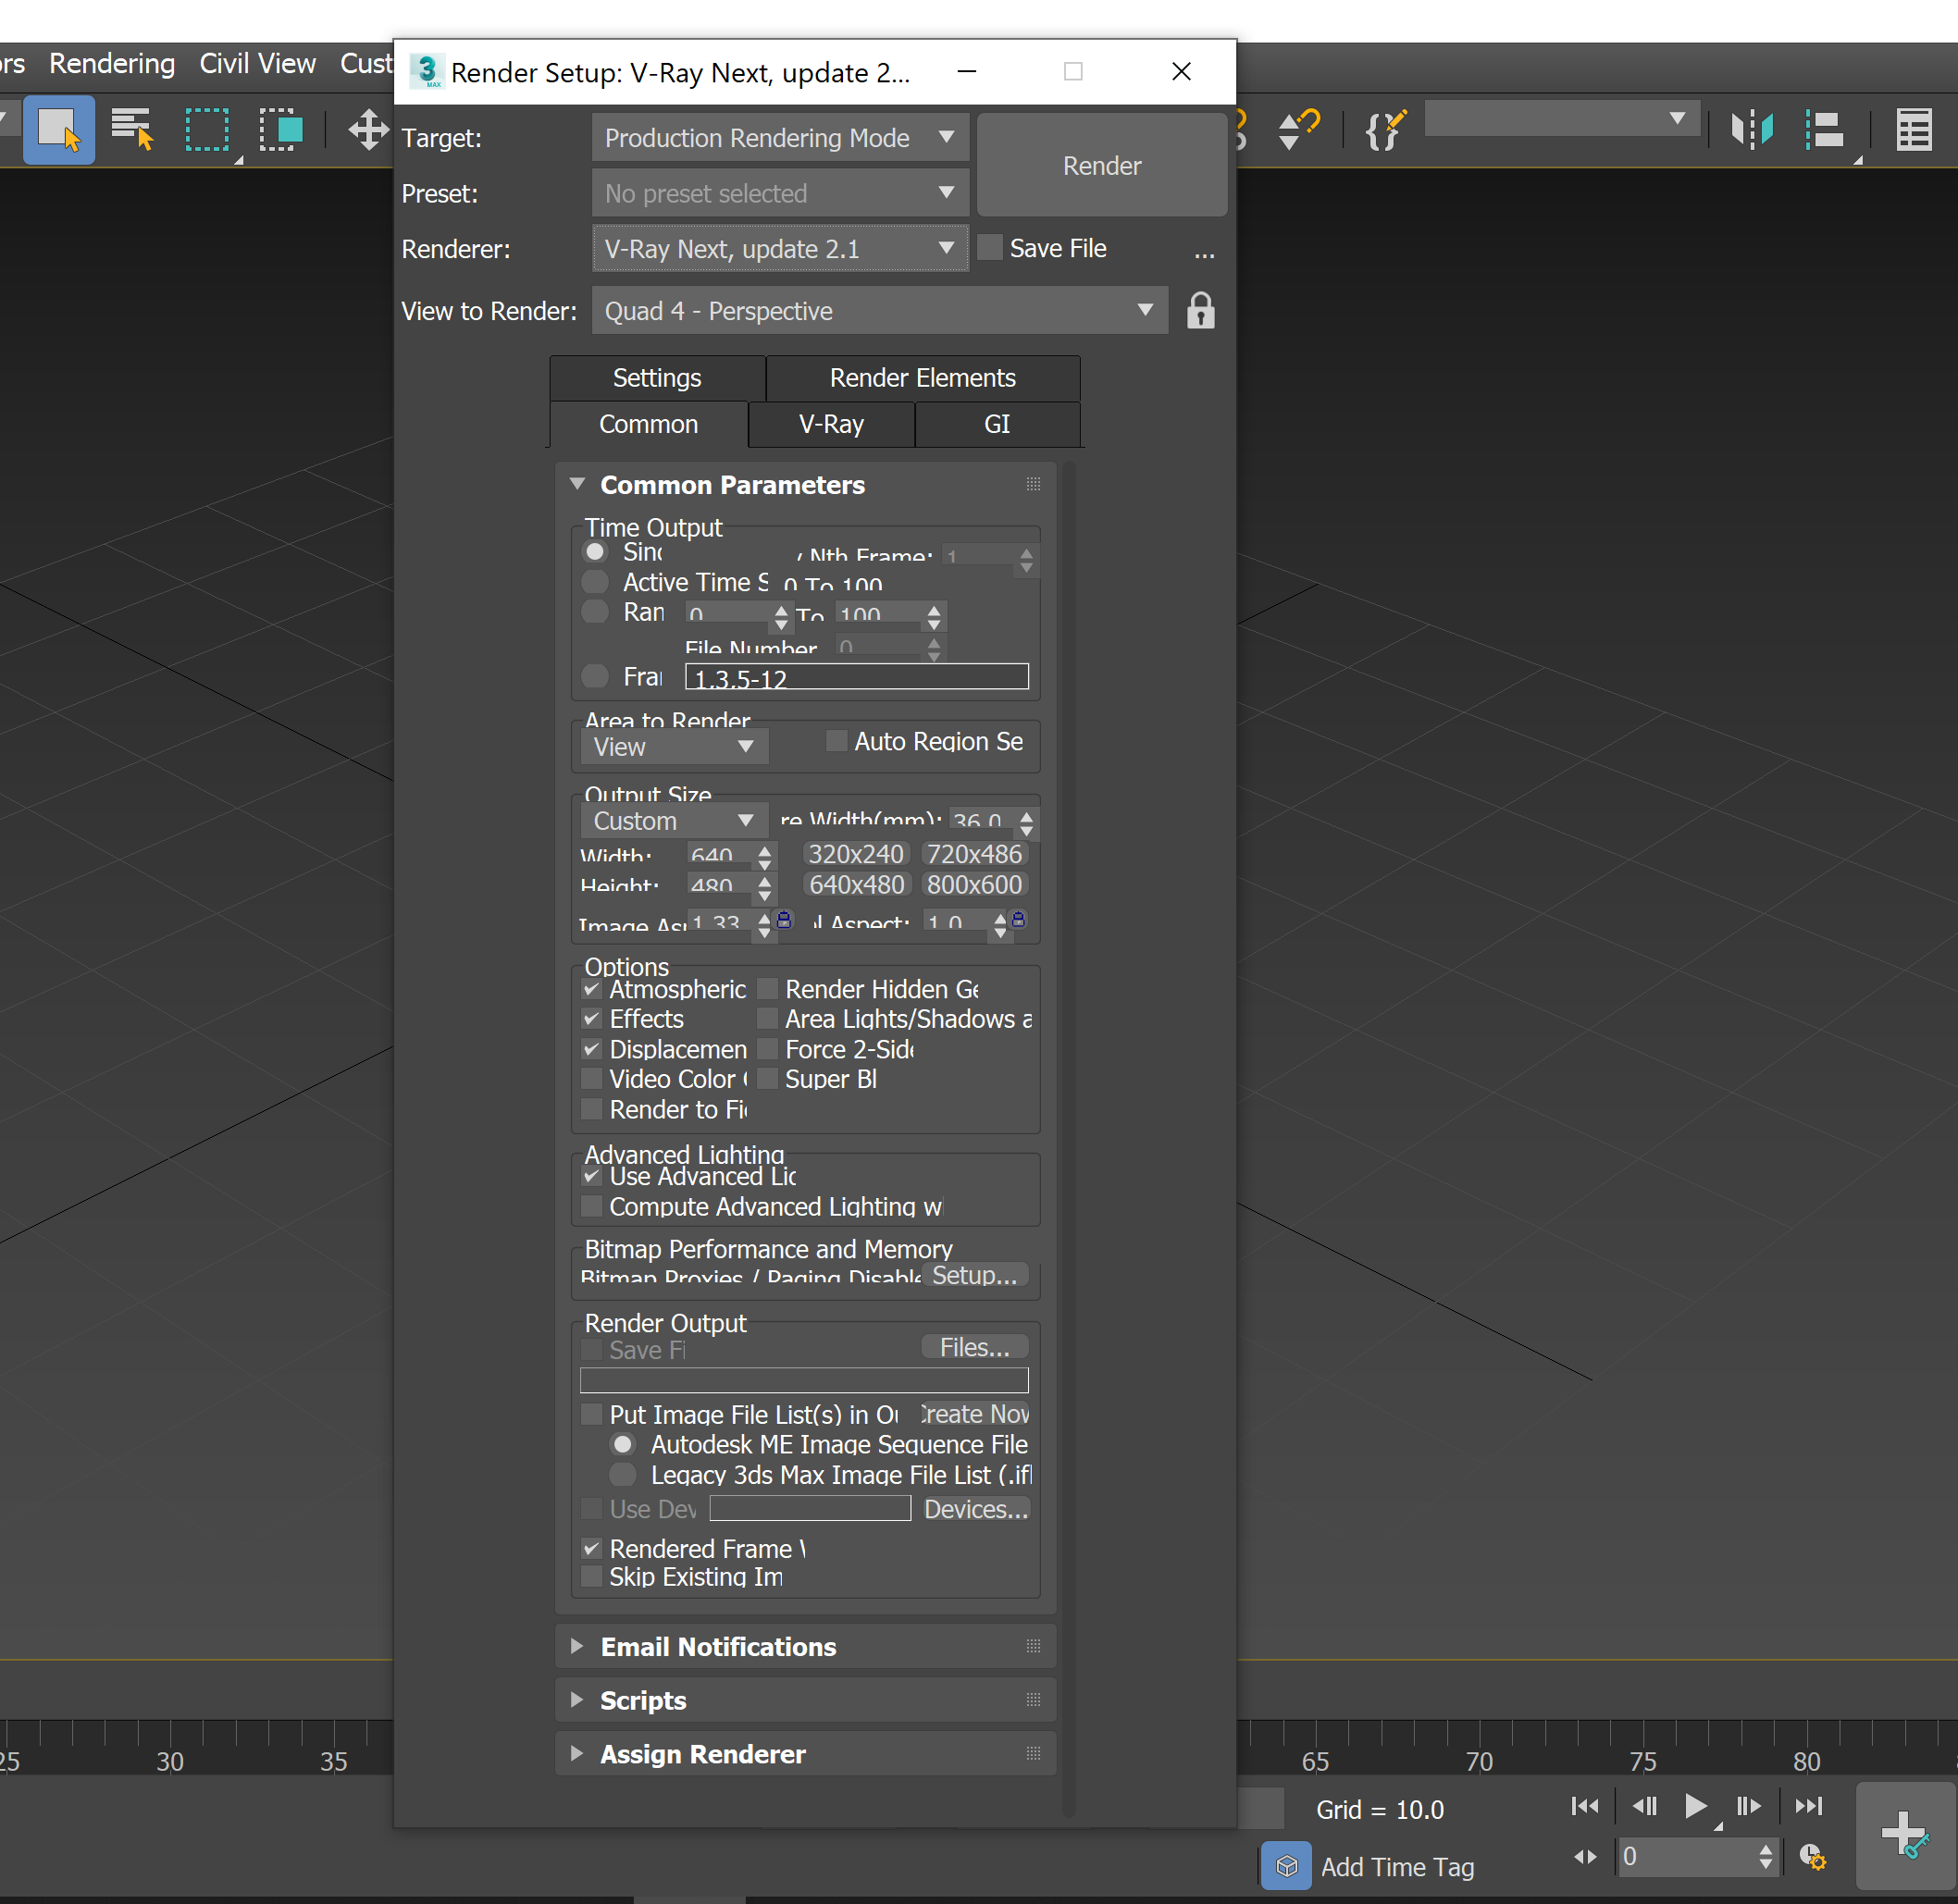Open the MAXScript editor icon

(x=1385, y=130)
